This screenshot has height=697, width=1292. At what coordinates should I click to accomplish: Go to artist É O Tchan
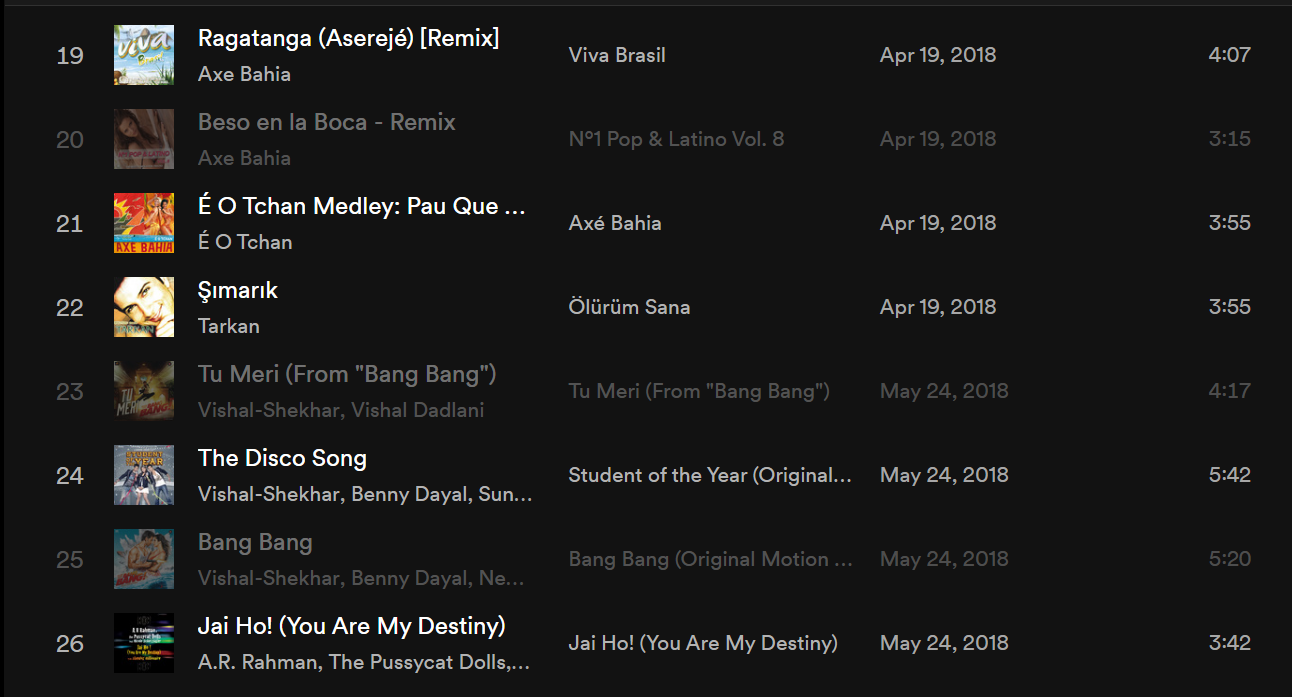tap(245, 242)
